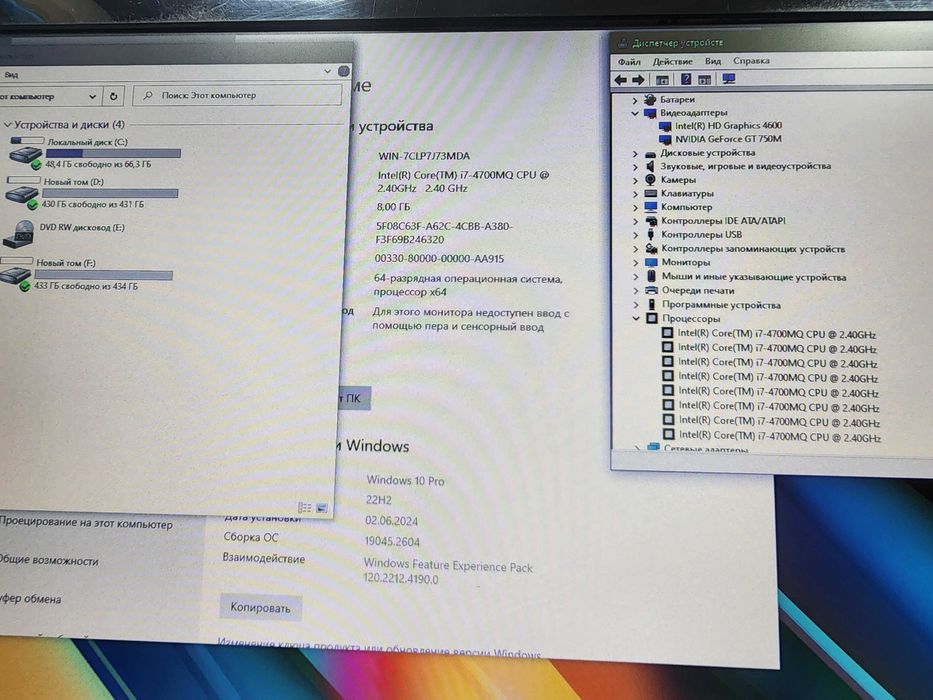The height and width of the screenshot is (700, 933).
Task: Open the Файл menu
Action: tap(629, 61)
